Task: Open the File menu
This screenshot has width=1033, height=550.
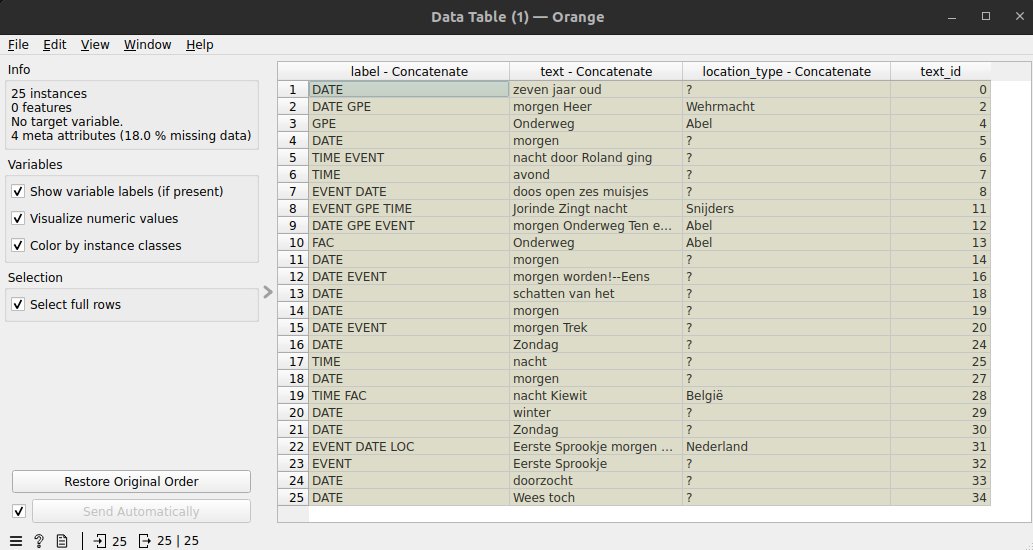Action: click(18, 45)
